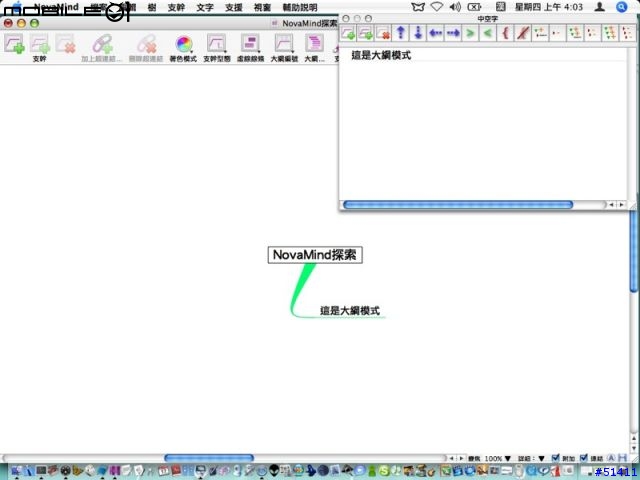Screen dimensions: 640x480
Task: Click the red curly brace icon
Action: [505, 33]
